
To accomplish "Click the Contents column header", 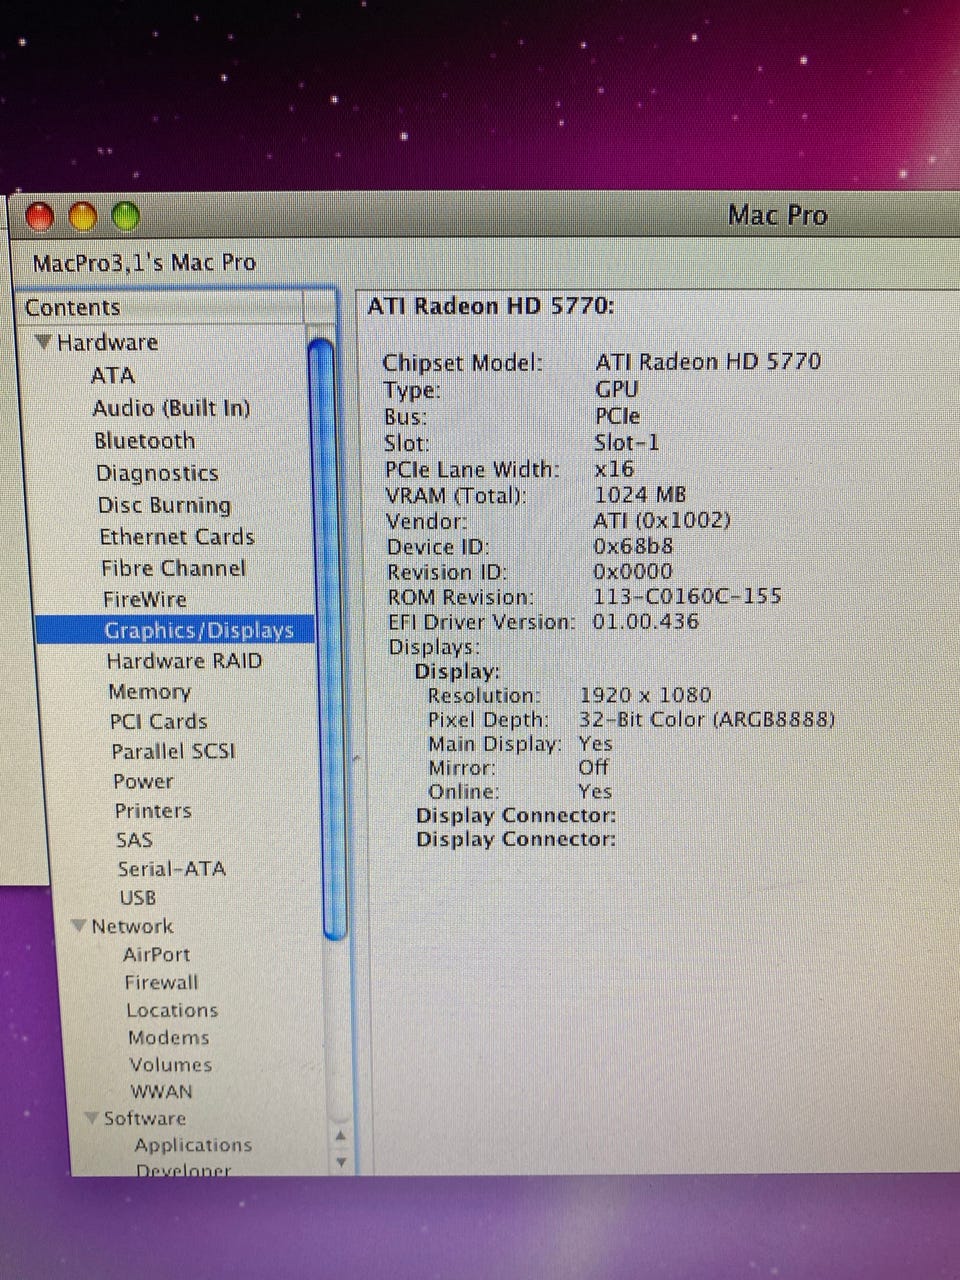I will 165,307.
